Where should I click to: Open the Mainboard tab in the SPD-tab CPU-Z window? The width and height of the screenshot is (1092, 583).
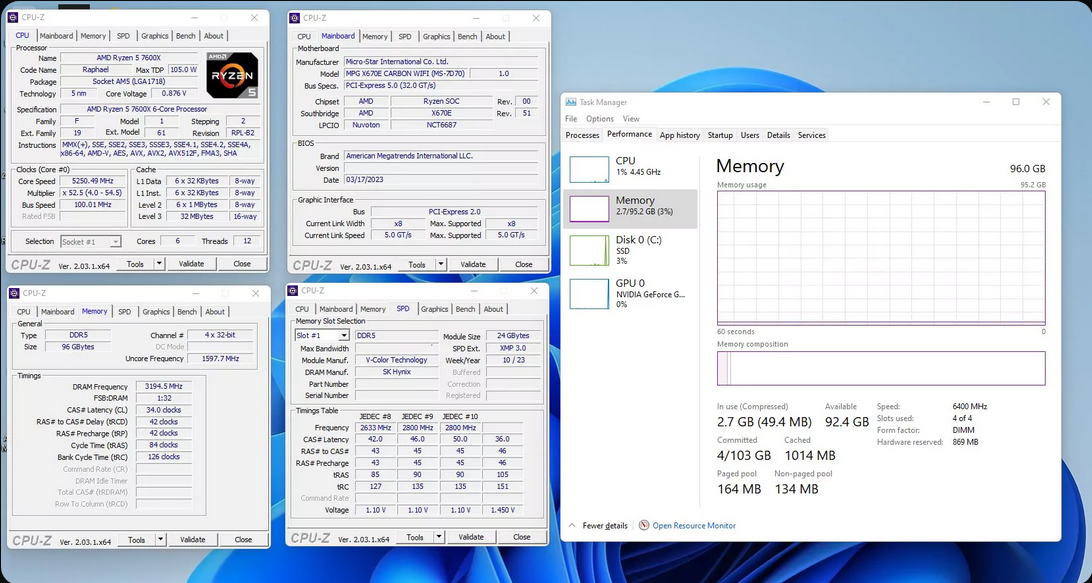click(x=336, y=309)
